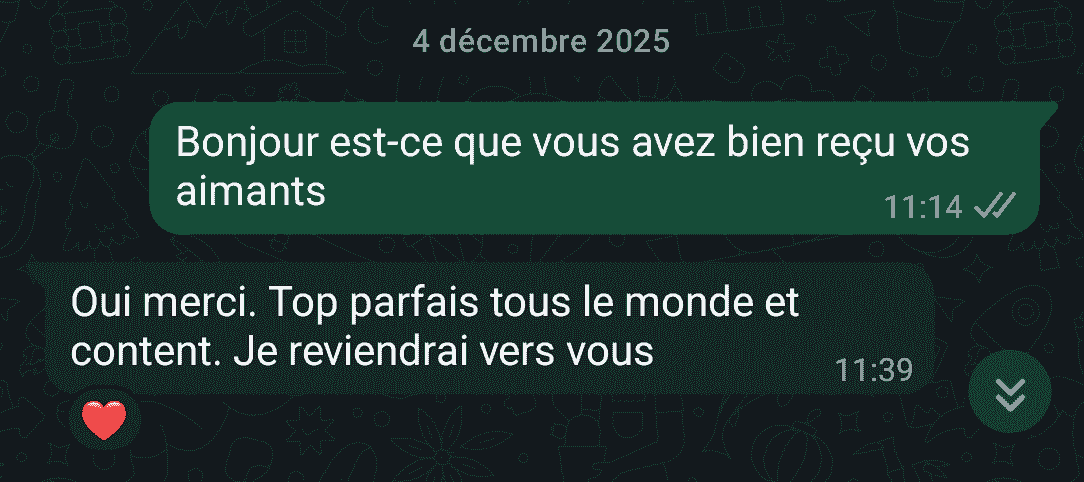Click the word "content." in received message
Image resolution: width=1084 pixels, height=482 pixels.
[147, 353]
